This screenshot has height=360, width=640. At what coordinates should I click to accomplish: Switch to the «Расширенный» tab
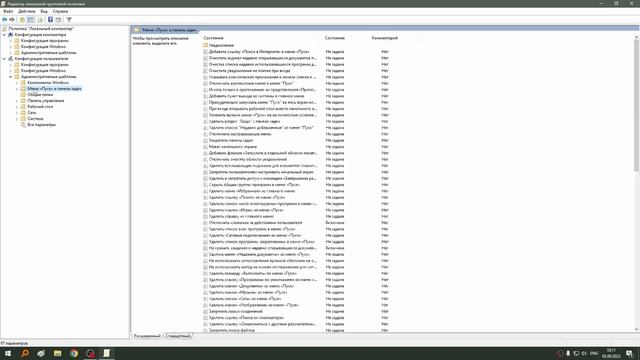(147, 336)
